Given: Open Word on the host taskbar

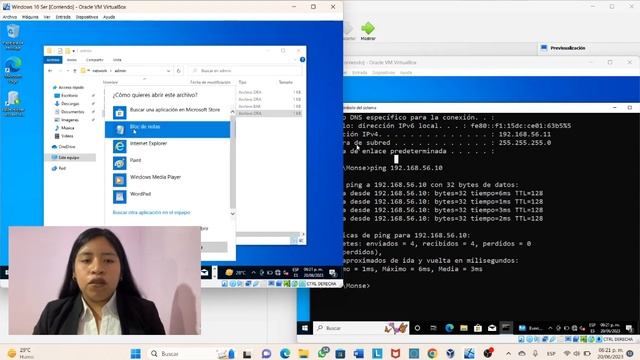Looking at the screenshot, I should coord(358,353).
